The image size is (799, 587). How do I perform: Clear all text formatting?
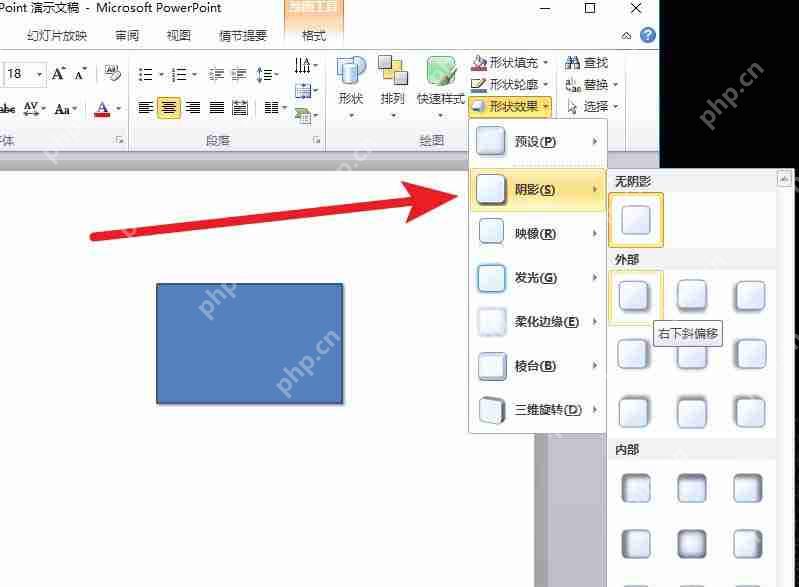tap(112, 74)
